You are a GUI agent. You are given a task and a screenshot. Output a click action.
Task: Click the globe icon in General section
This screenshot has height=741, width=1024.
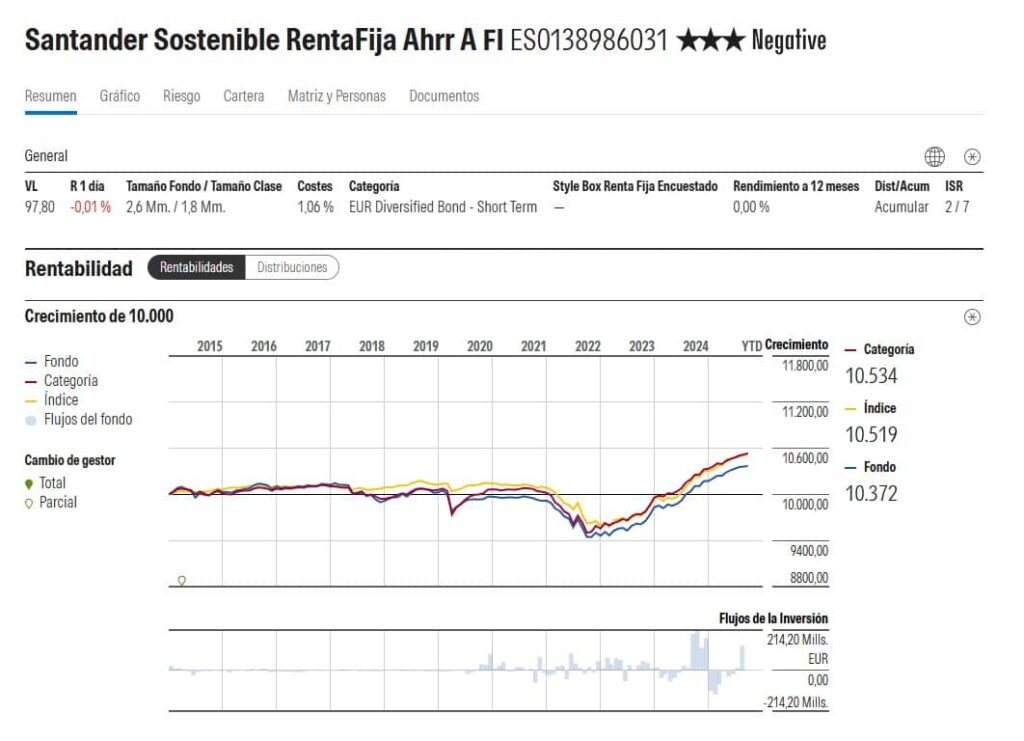[x=935, y=157]
